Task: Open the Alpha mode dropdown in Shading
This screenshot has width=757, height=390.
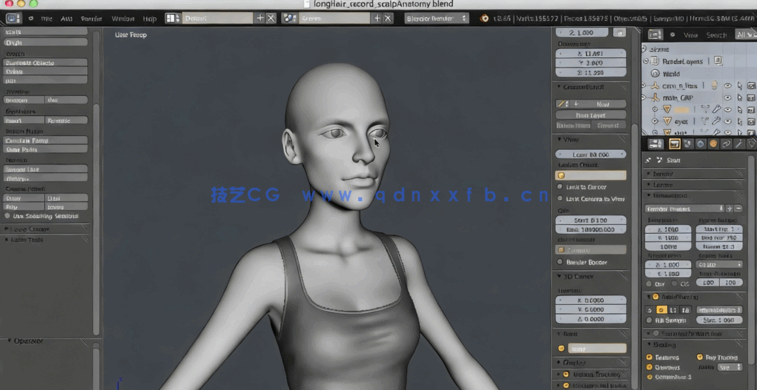Action: click(x=729, y=367)
